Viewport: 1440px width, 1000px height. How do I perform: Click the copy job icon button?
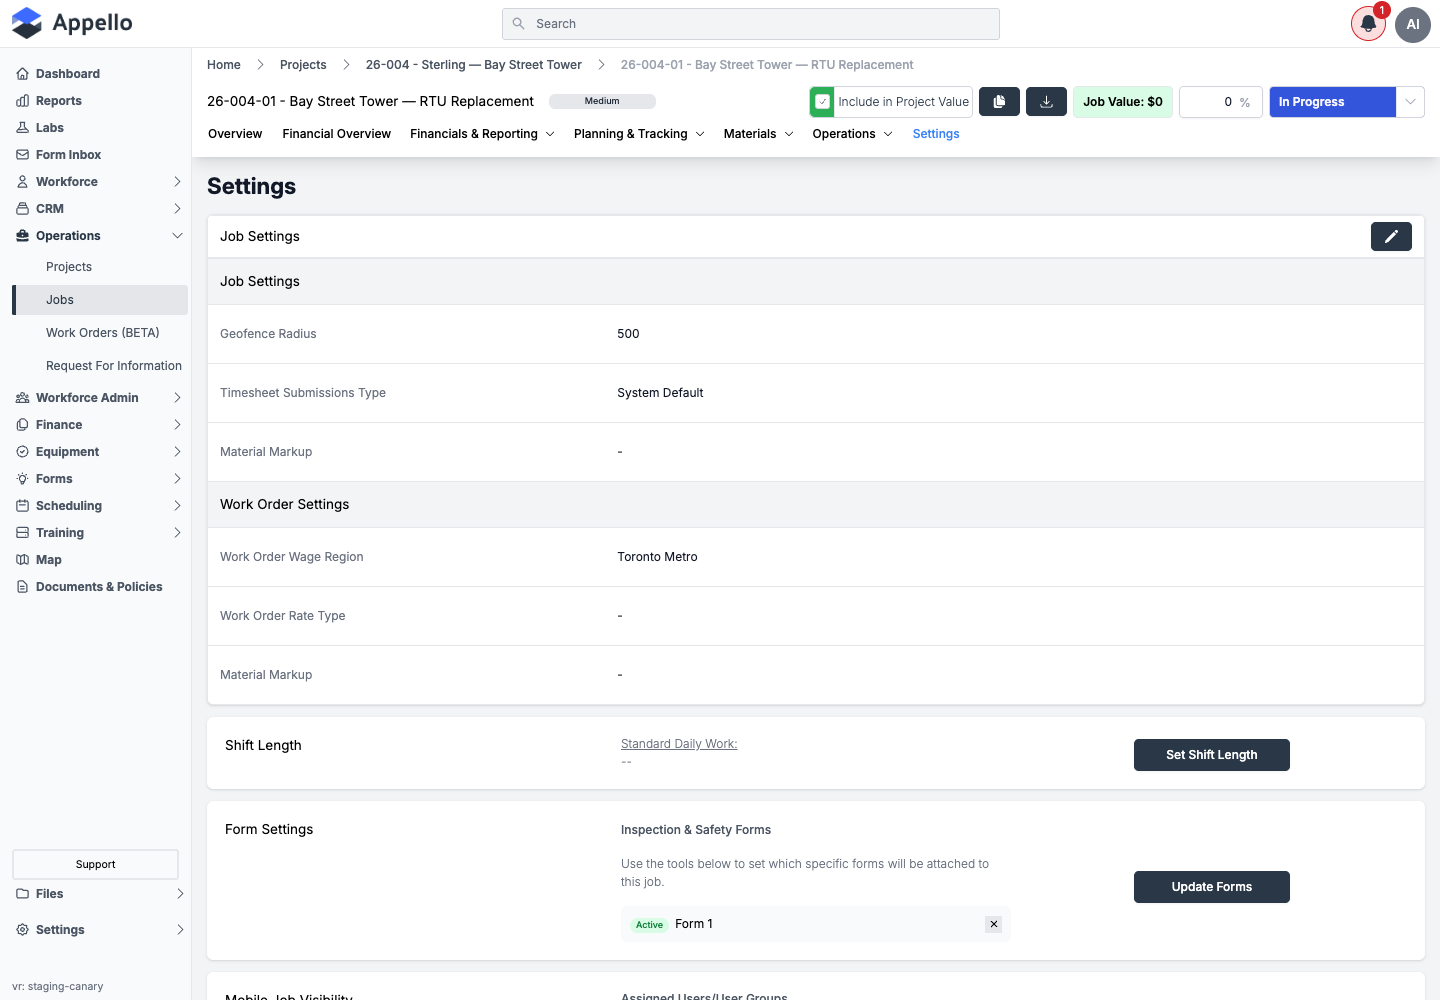click(x=999, y=102)
